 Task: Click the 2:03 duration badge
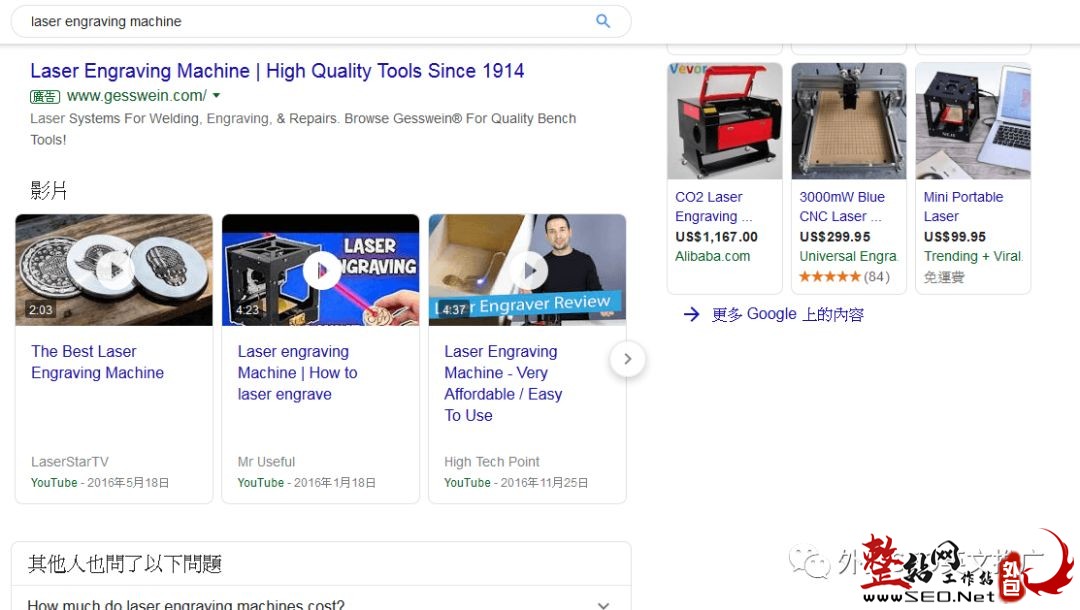tap(40, 310)
